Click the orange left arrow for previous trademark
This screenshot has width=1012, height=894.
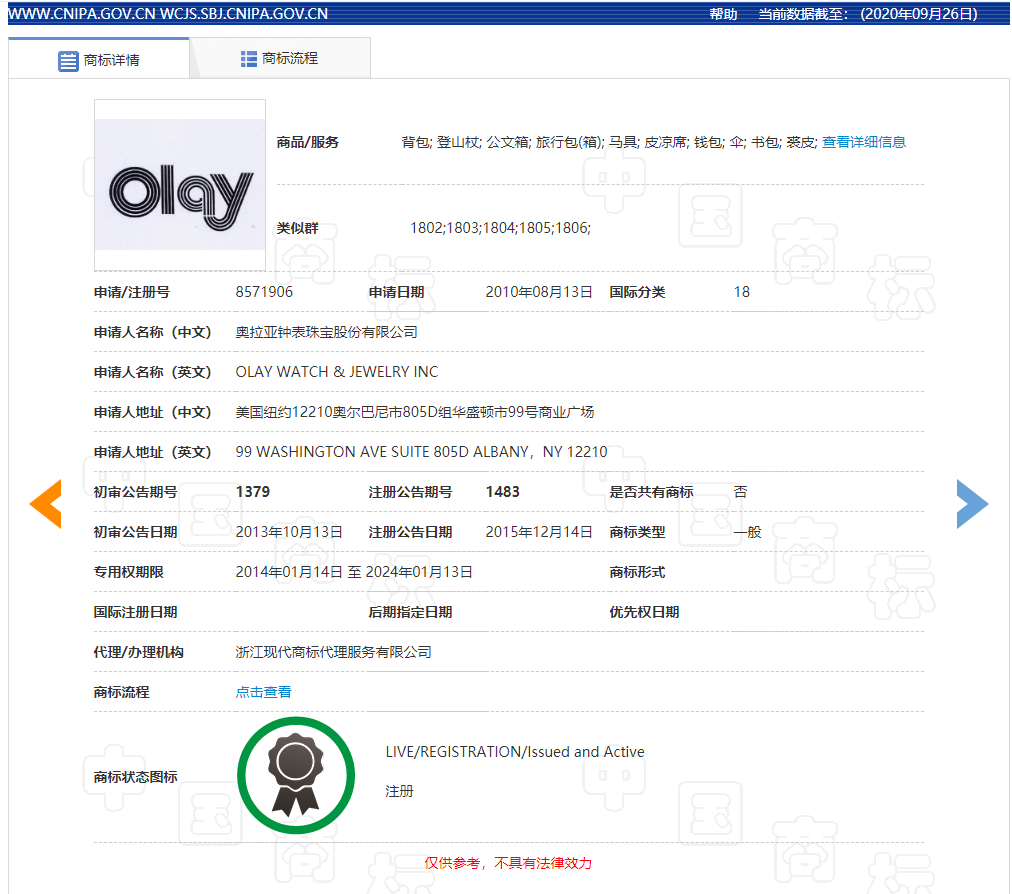[x=46, y=504]
